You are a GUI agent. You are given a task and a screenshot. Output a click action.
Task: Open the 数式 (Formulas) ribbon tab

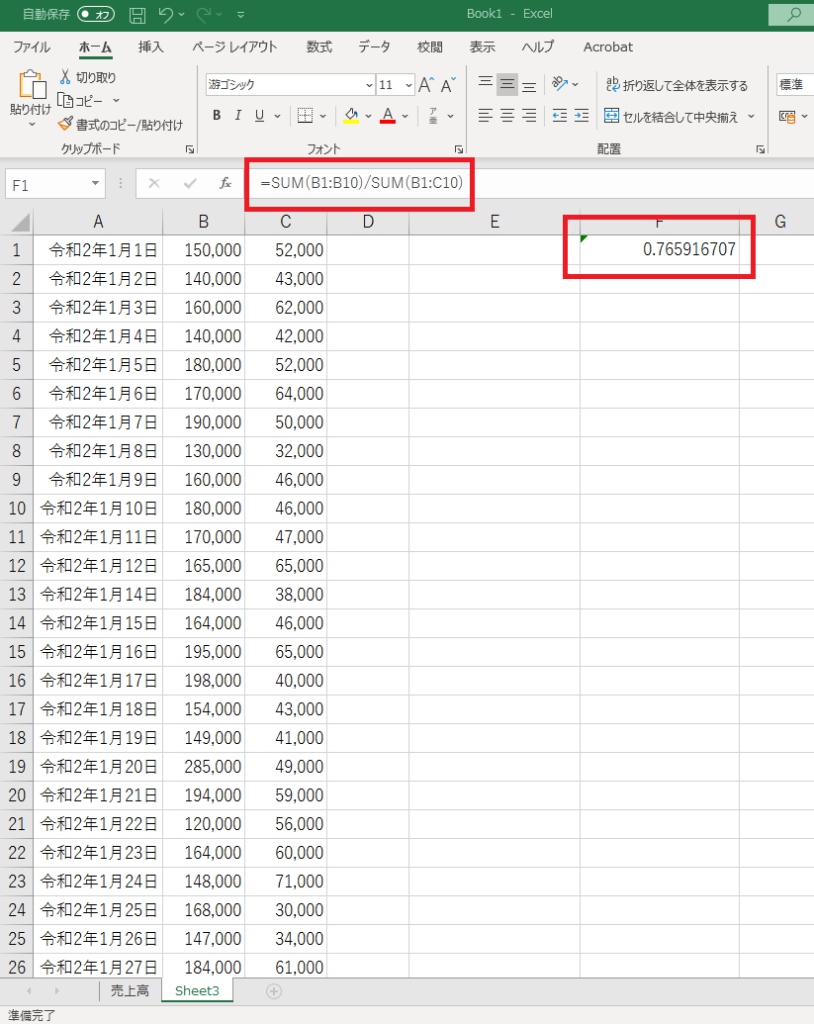coord(319,47)
